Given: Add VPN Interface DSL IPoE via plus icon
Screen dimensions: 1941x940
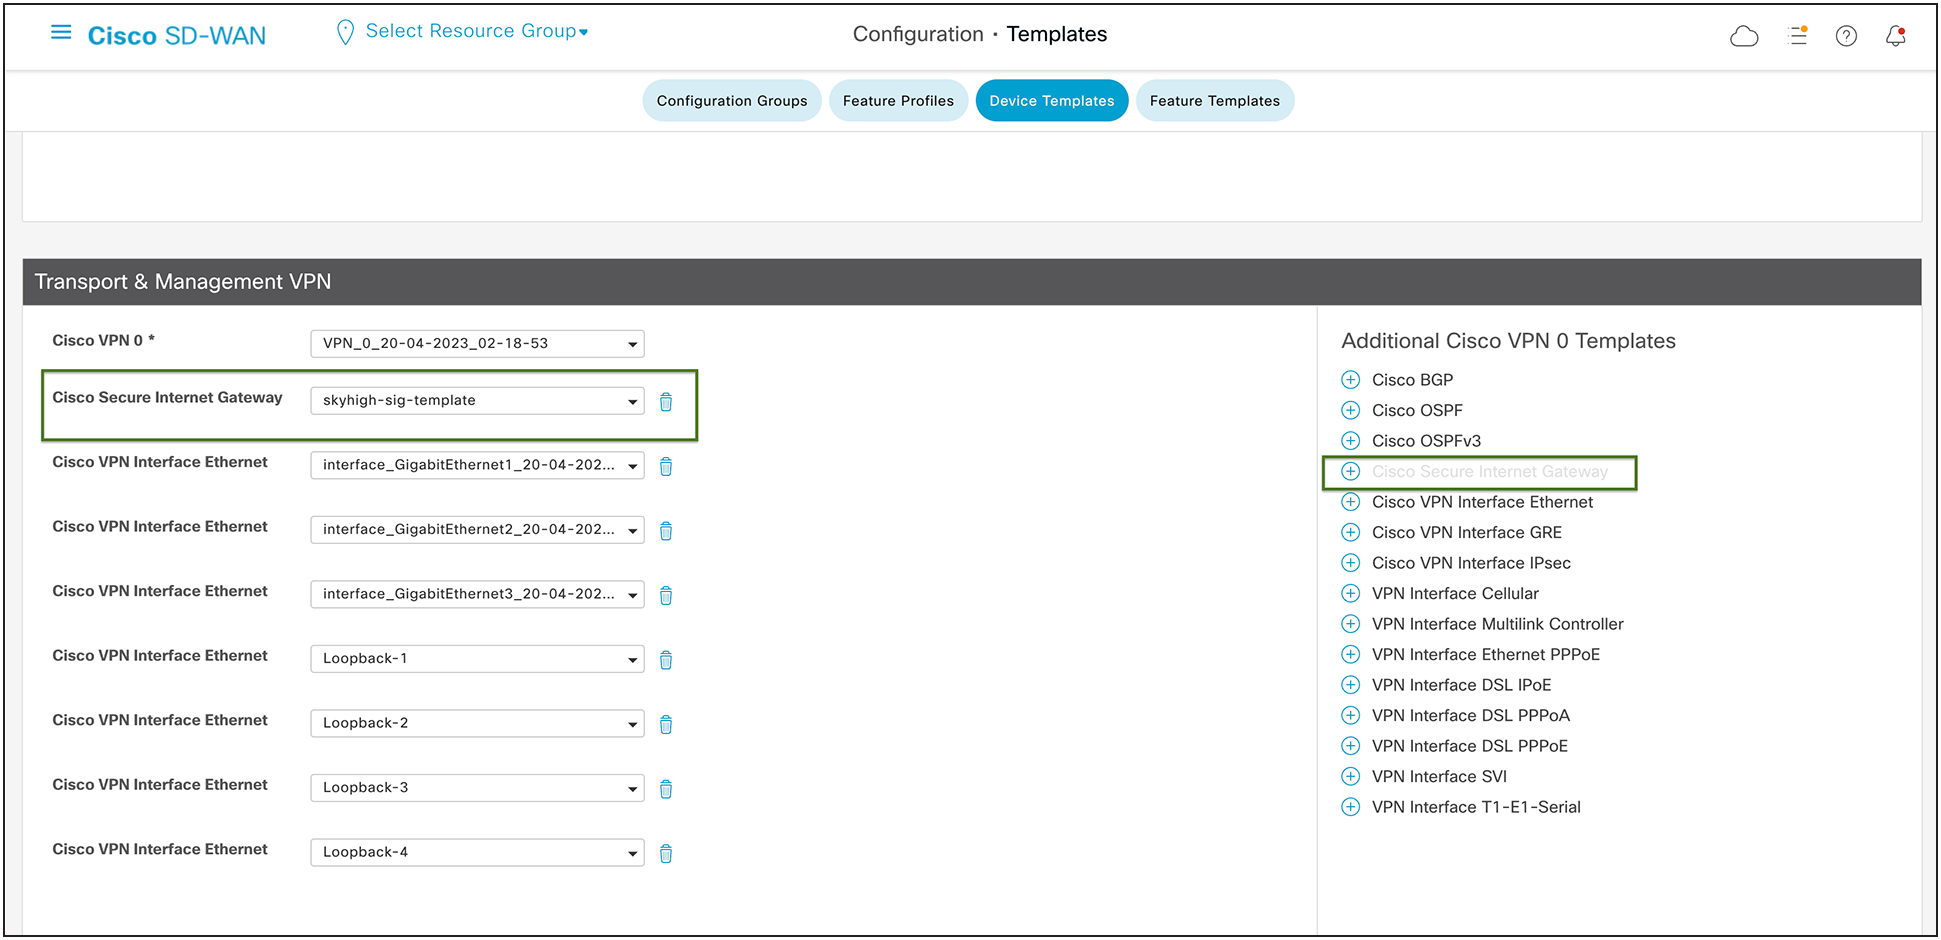Looking at the screenshot, I should (1350, 685).
